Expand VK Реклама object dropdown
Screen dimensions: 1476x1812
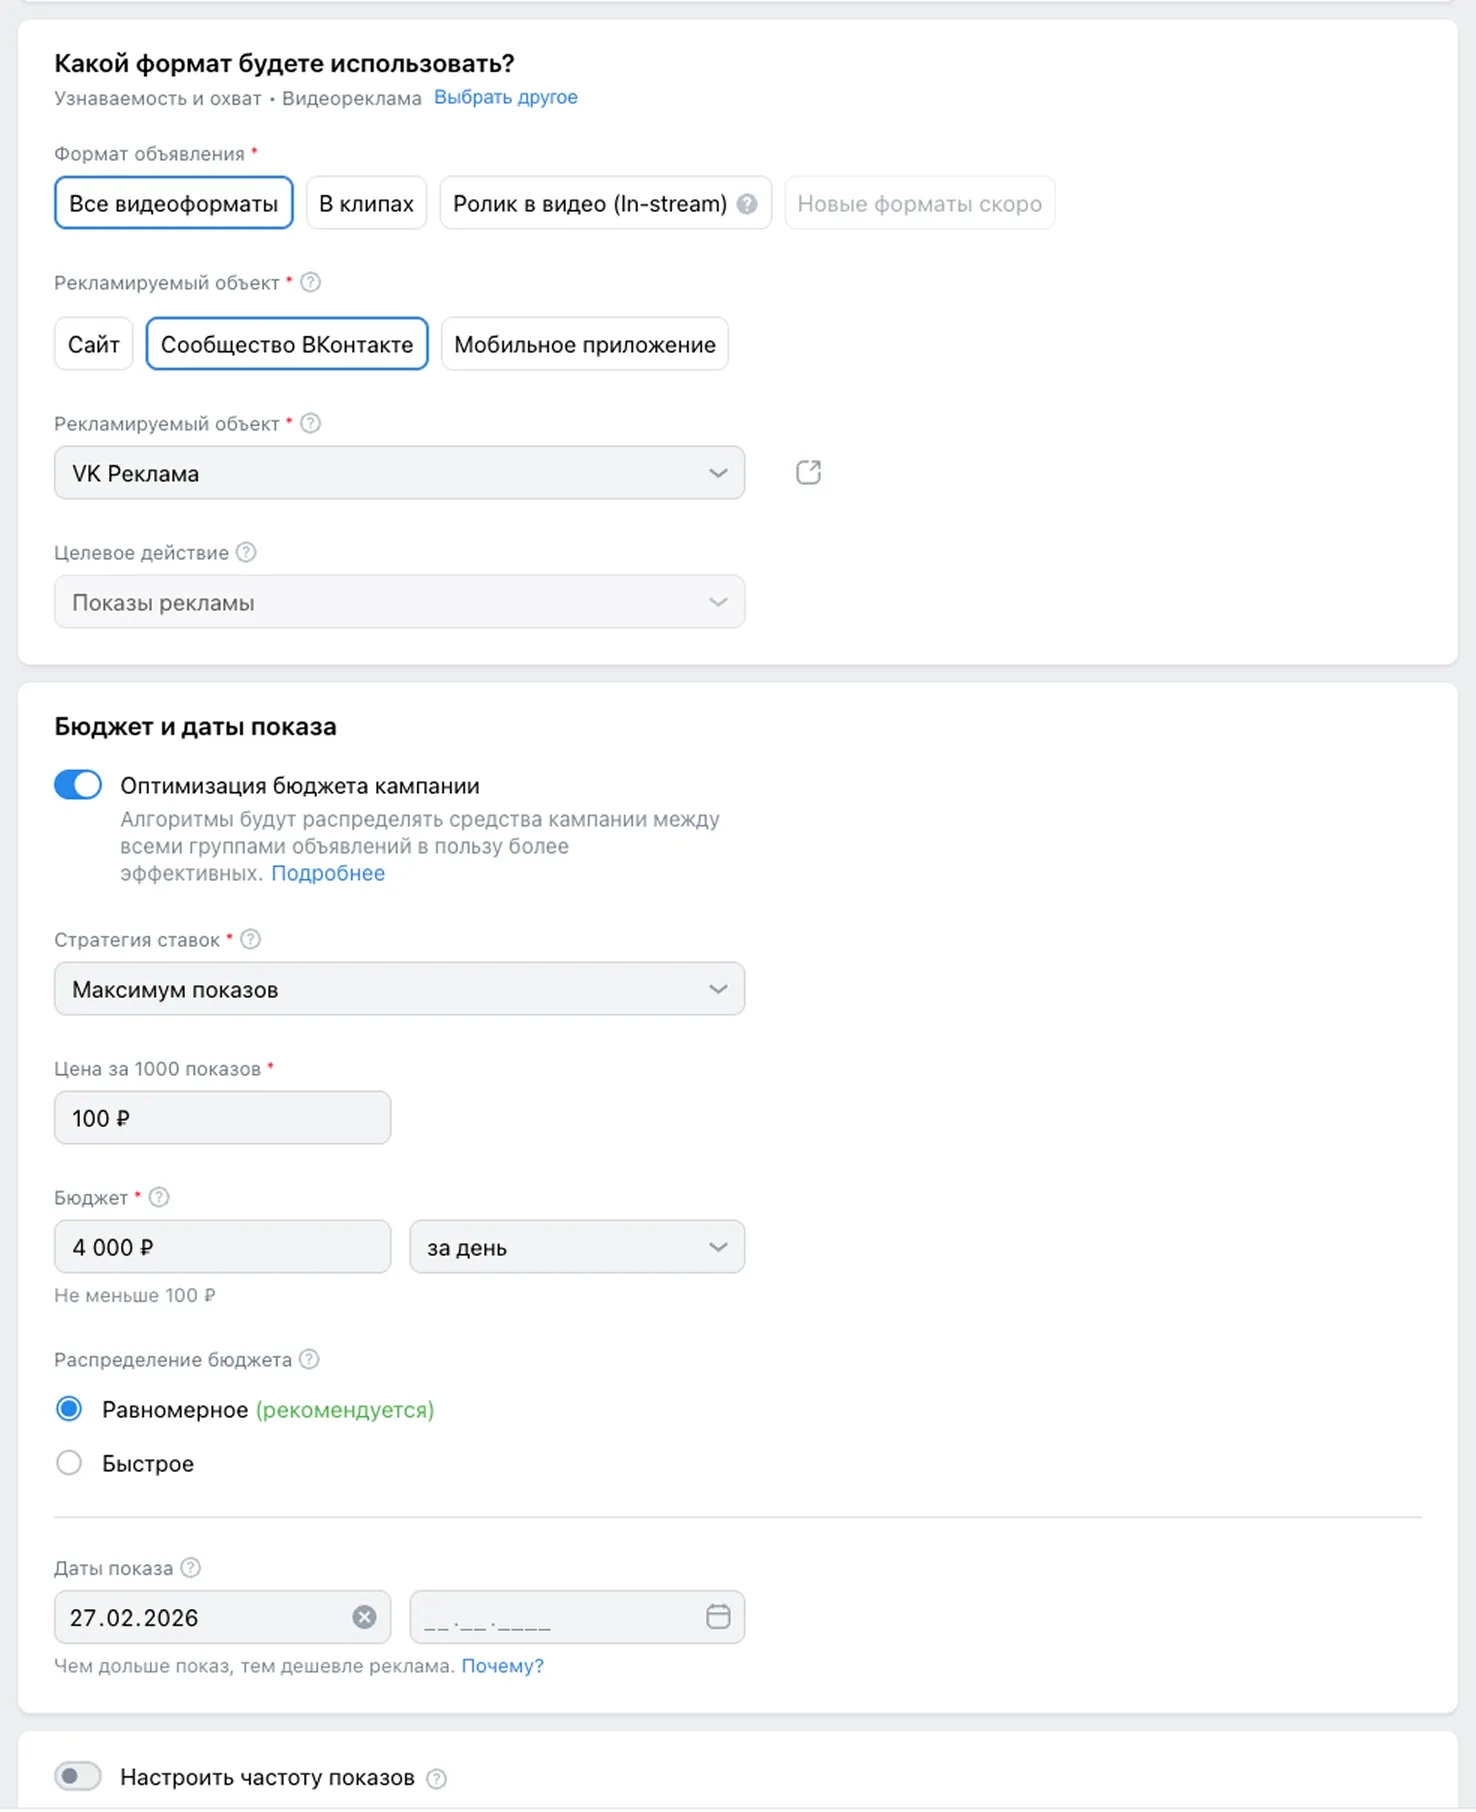click(399, 473)
